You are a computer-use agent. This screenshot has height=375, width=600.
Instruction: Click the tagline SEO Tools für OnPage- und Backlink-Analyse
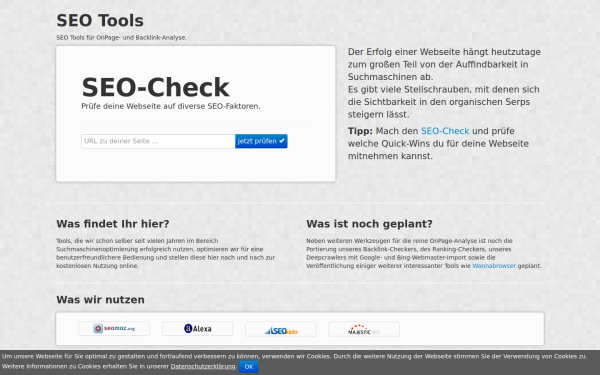(121, 38)
